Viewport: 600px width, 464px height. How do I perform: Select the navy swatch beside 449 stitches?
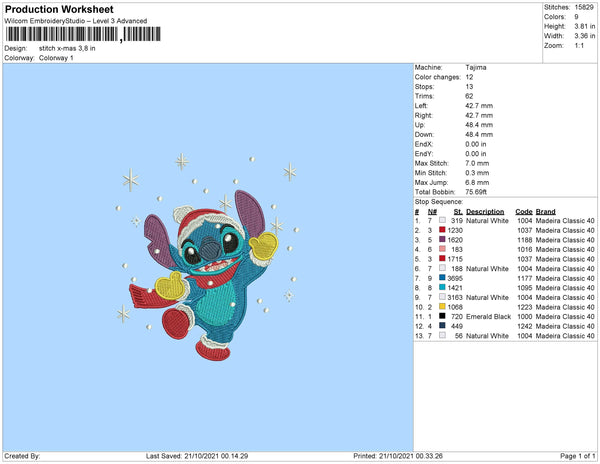point(442,326)
